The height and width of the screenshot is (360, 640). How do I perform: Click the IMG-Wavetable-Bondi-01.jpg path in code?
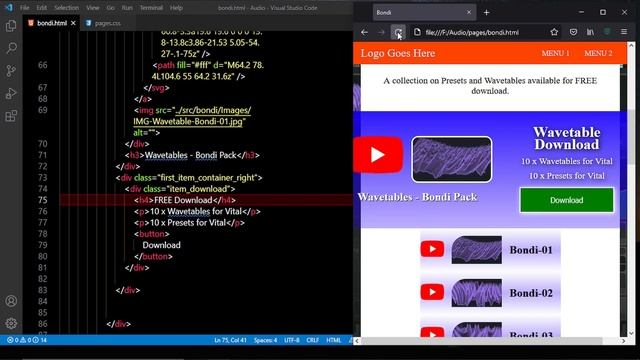188,122
